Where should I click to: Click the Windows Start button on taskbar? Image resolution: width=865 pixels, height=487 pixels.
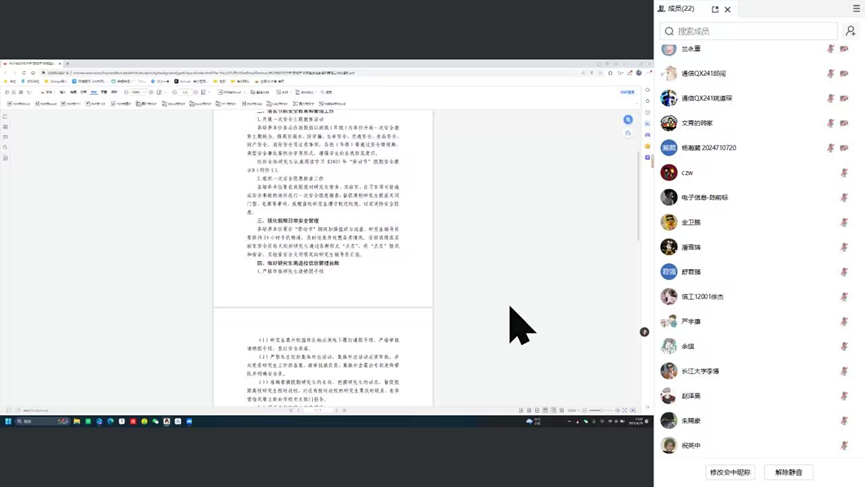[x=8, y=422]
